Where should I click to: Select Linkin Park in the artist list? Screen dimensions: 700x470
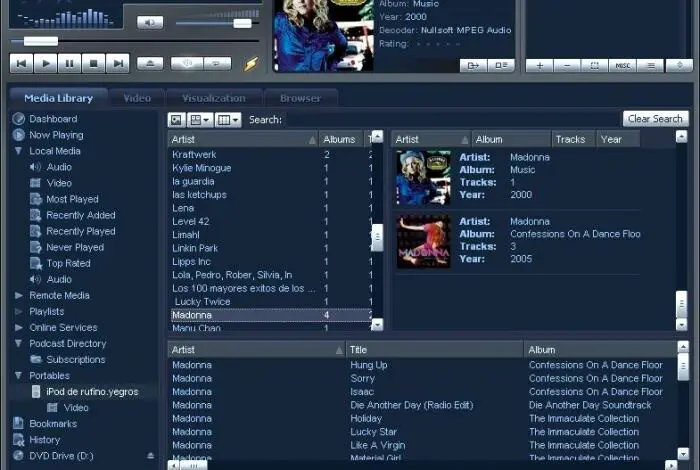(195, 248)
